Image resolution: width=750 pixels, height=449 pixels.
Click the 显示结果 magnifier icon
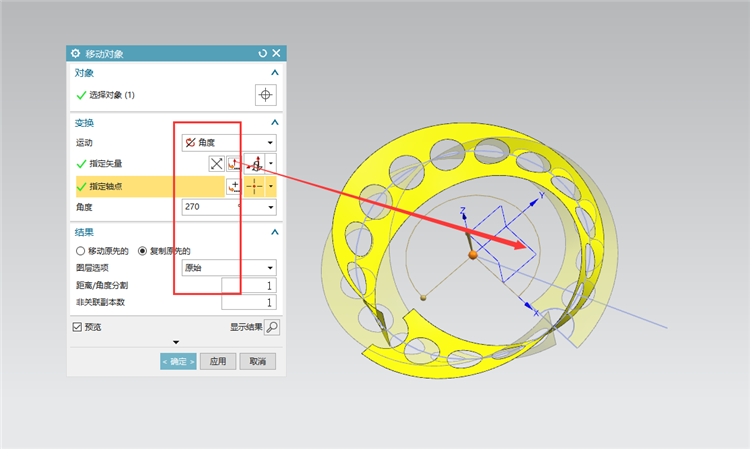(x=272, y=327)
